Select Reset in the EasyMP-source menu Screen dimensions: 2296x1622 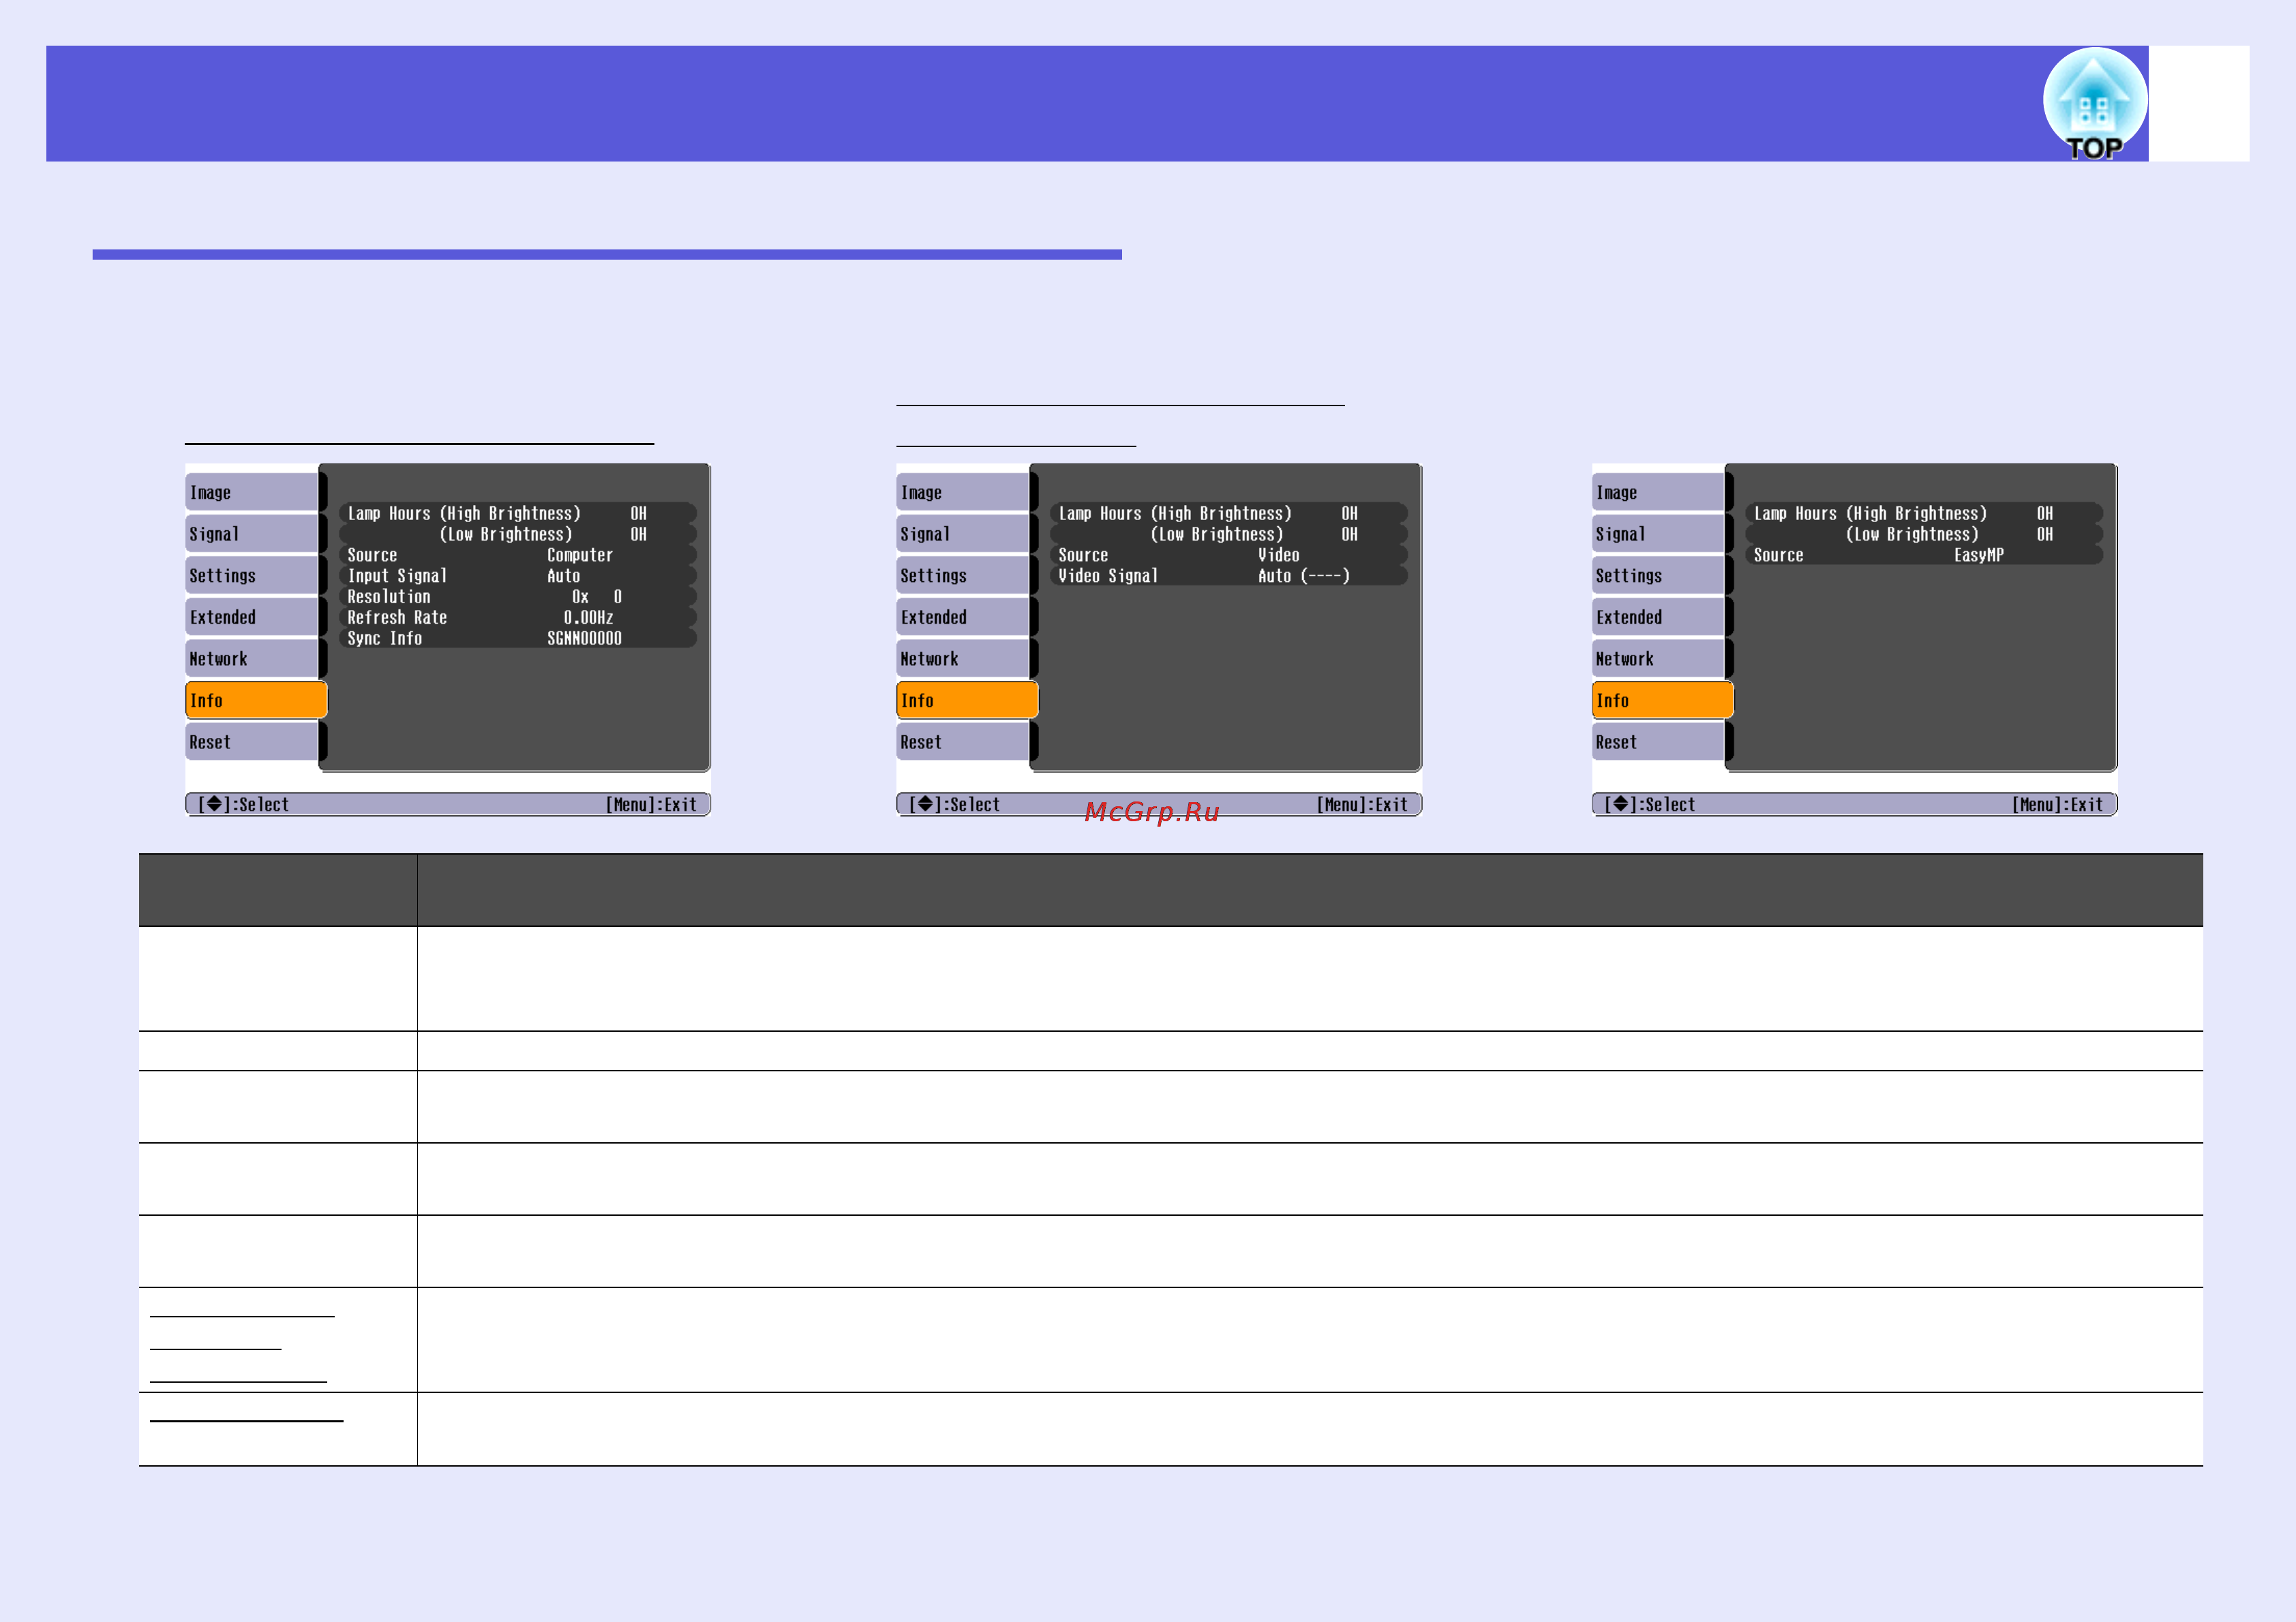1658,742
